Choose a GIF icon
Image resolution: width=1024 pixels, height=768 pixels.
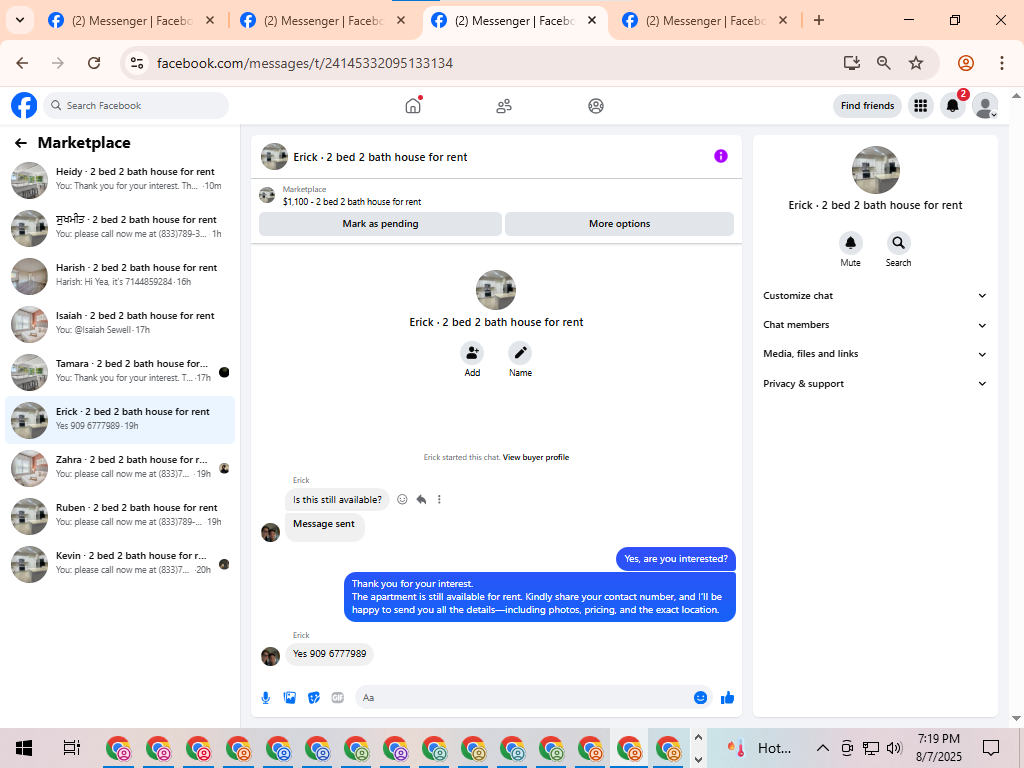(338, 698)
